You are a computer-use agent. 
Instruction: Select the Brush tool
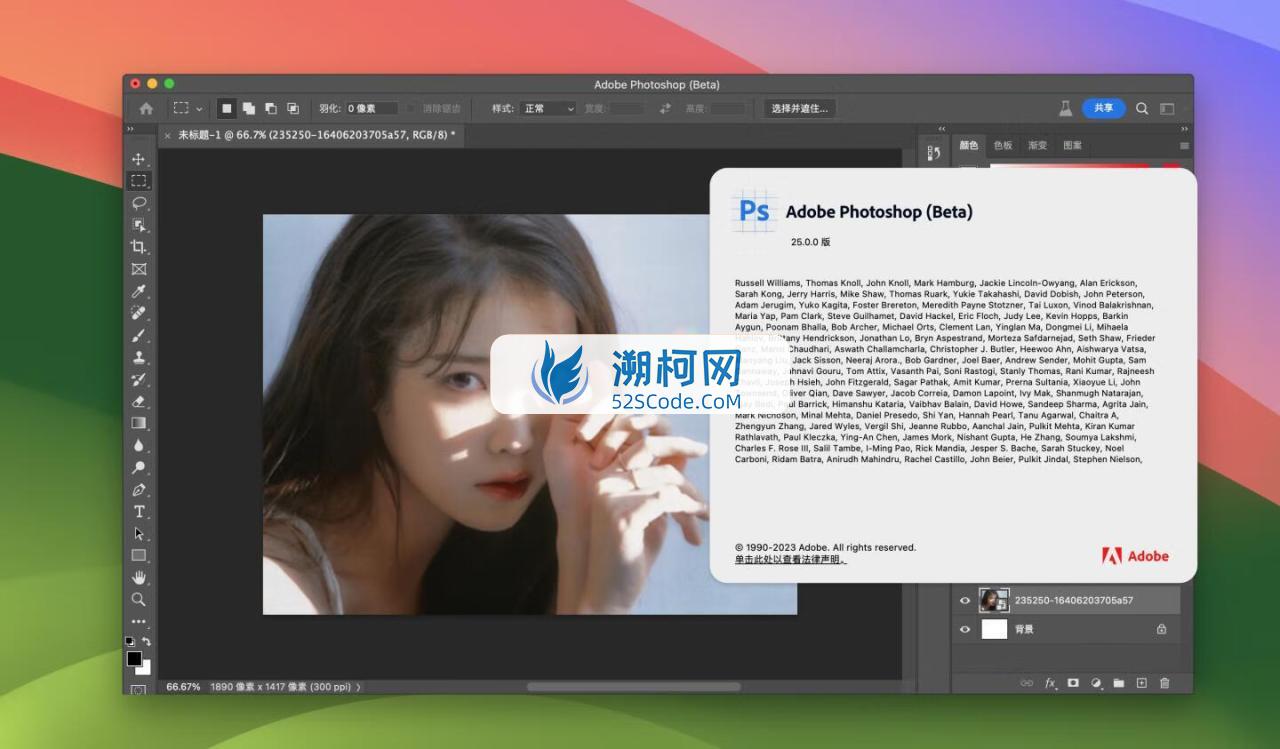click(139, 335)
